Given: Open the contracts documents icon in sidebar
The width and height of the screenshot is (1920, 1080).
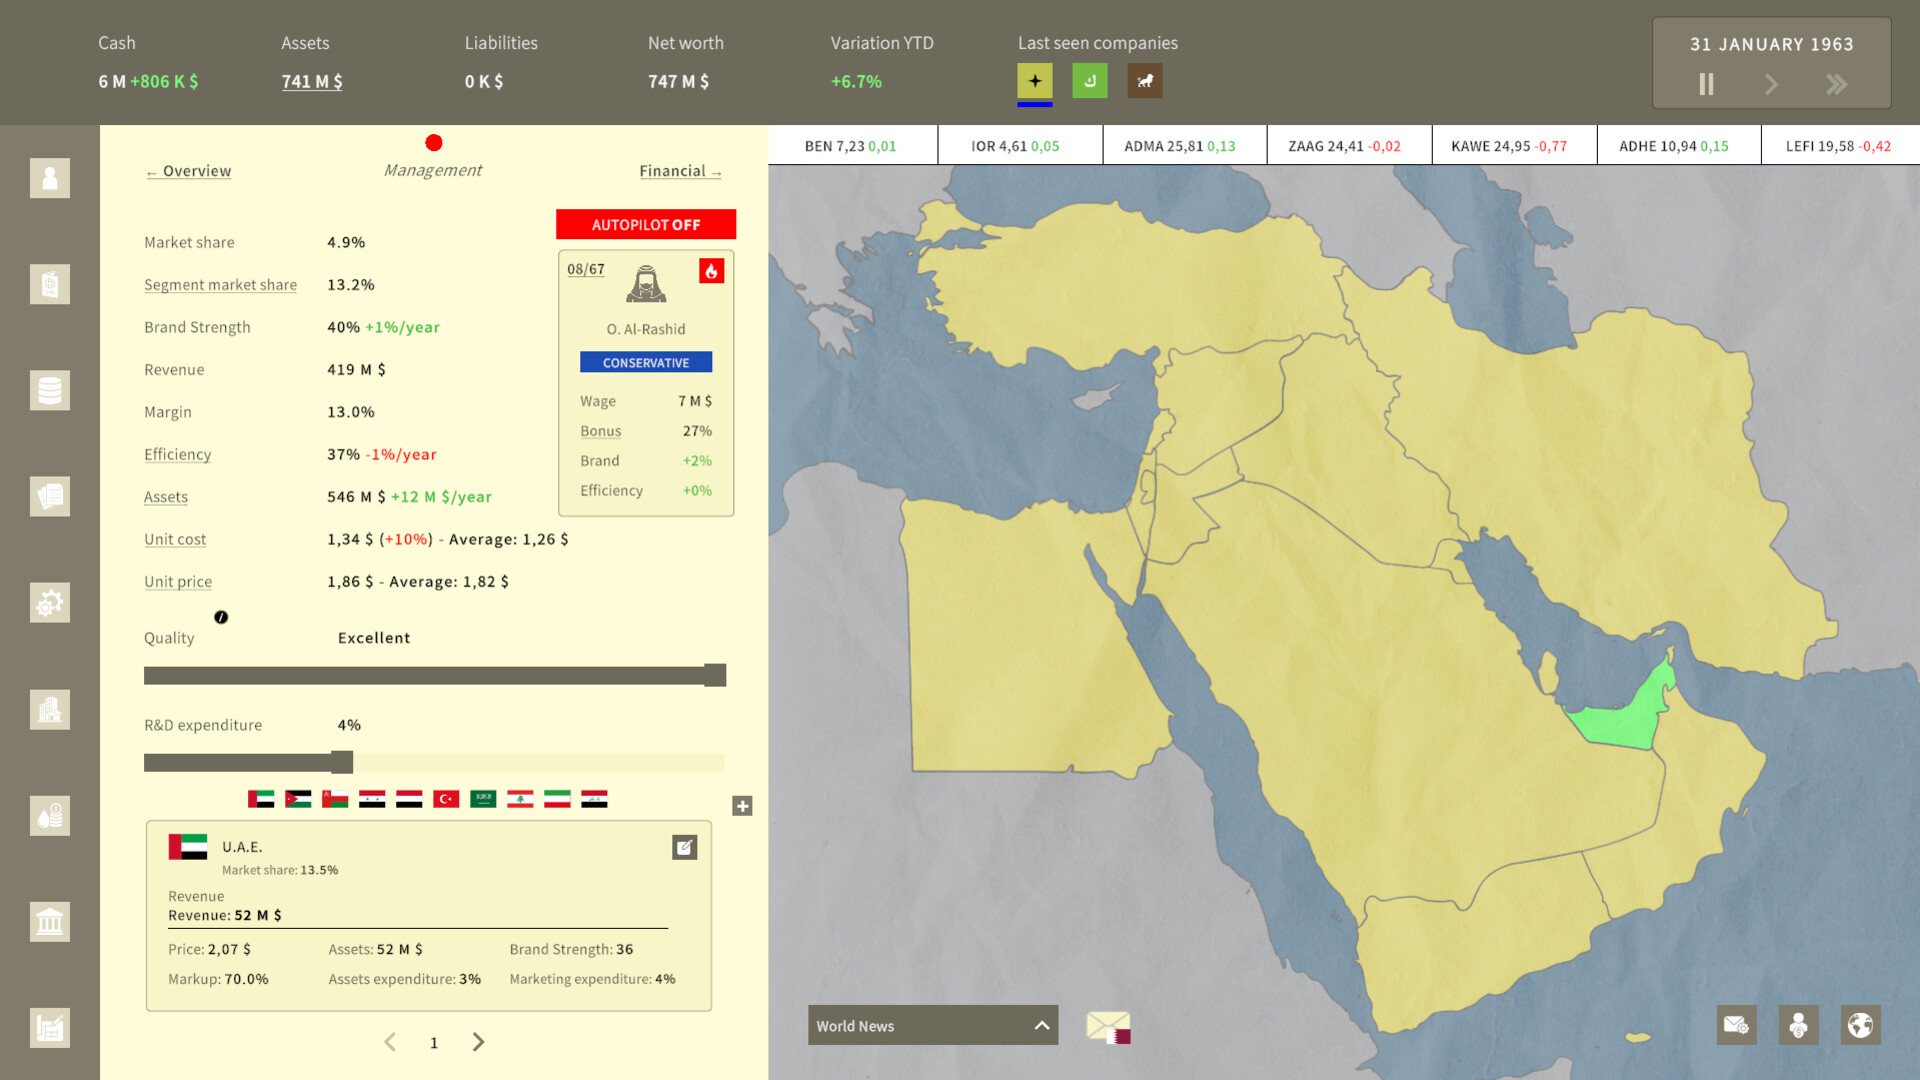Looking at the screenshot, I should click(x=49, y=496).
